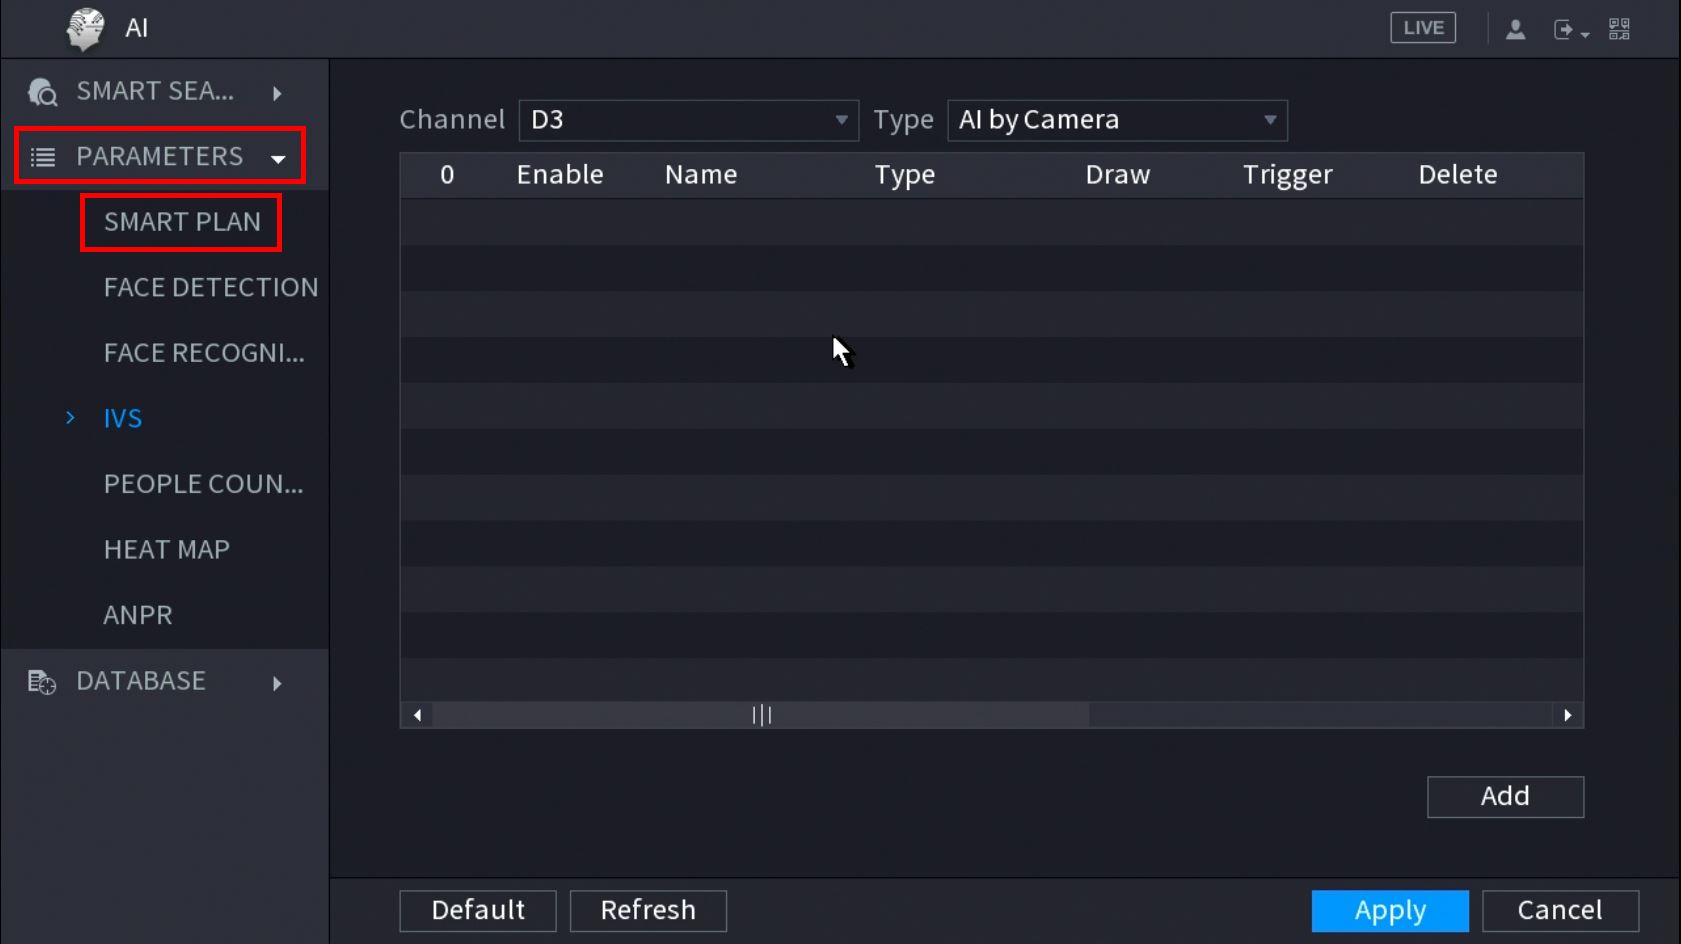Click the AI head logo icon
1681x944 pixels.
(x=85, y=28)
